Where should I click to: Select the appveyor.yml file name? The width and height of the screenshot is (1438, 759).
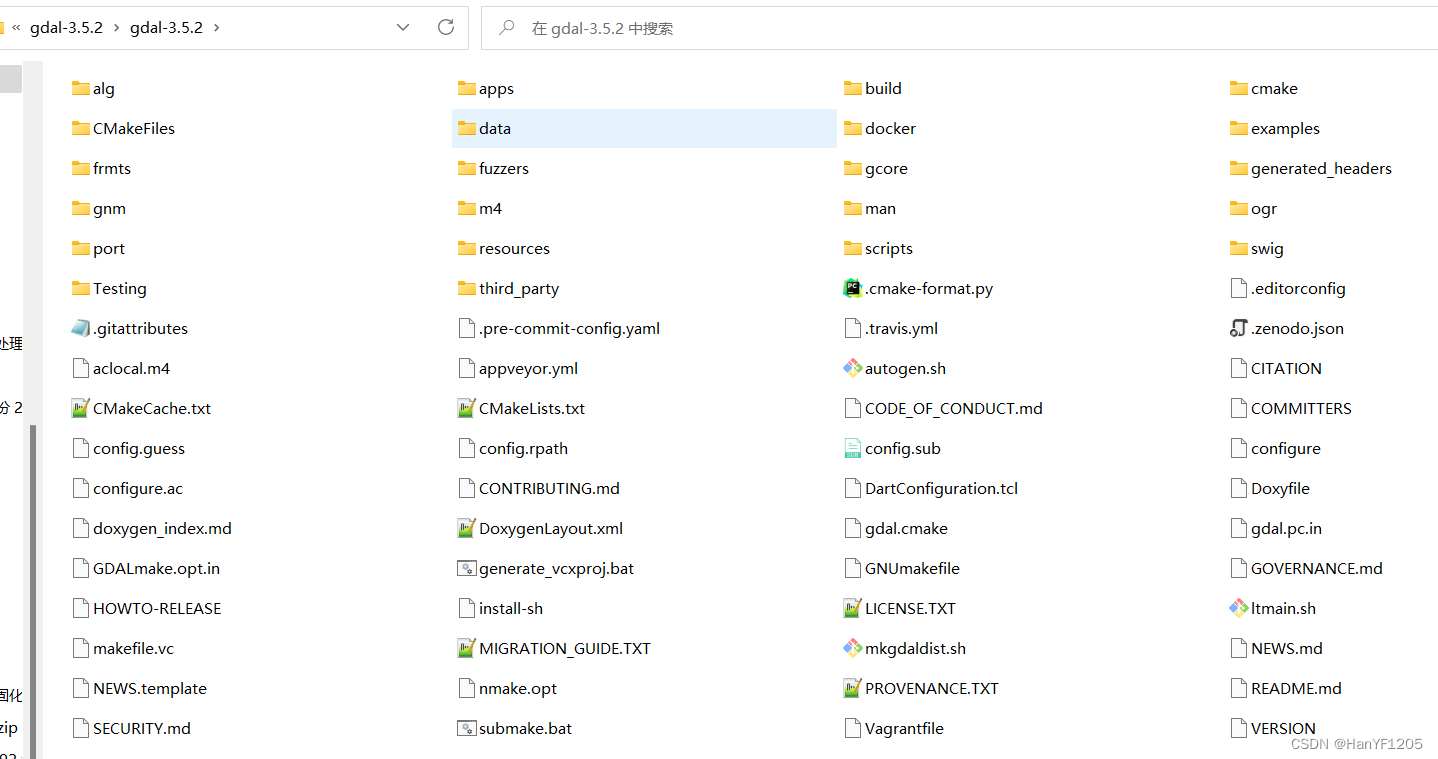pos(528,368)
